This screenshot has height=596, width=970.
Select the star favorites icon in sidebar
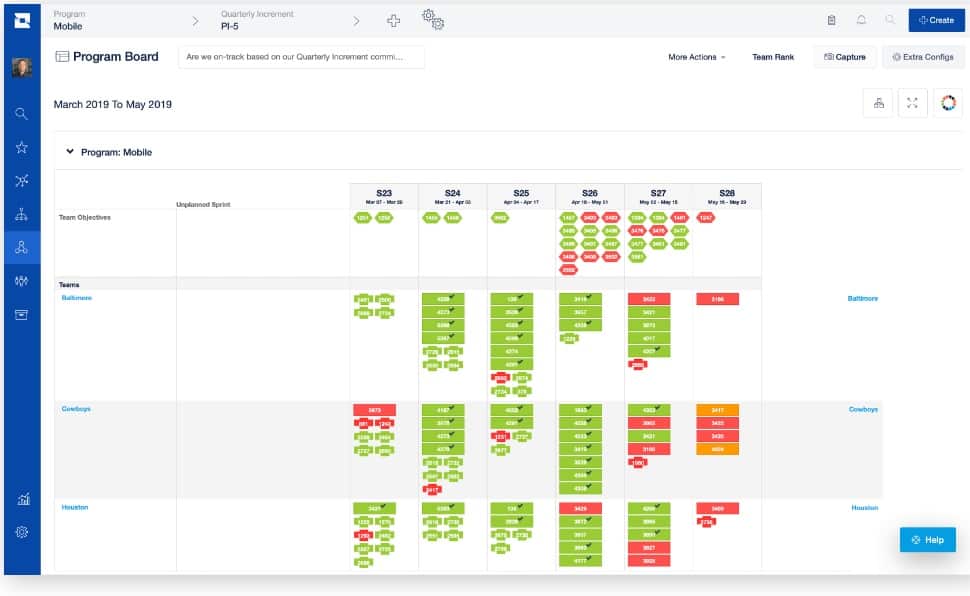point(21,147)
